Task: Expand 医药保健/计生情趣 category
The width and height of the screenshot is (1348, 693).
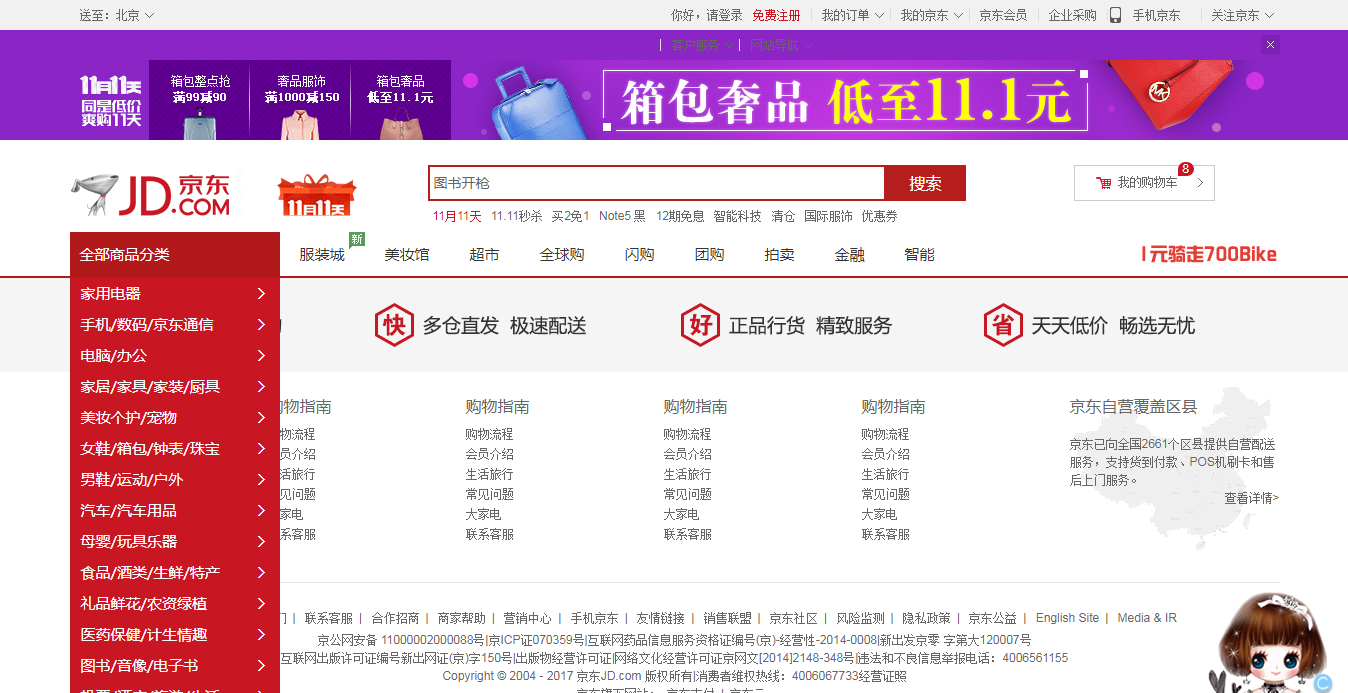Action: tap(175, 634)
